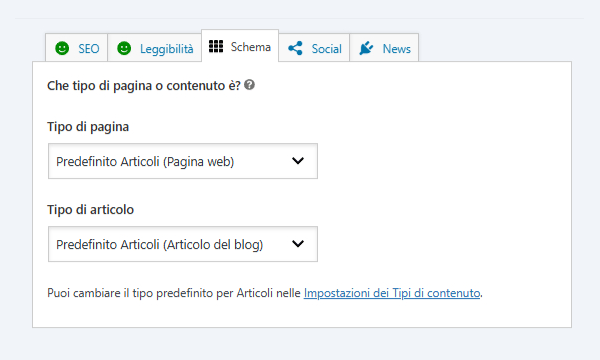Open the Predefinito Articoli (Pagina web) dropdown

[183, 161]
